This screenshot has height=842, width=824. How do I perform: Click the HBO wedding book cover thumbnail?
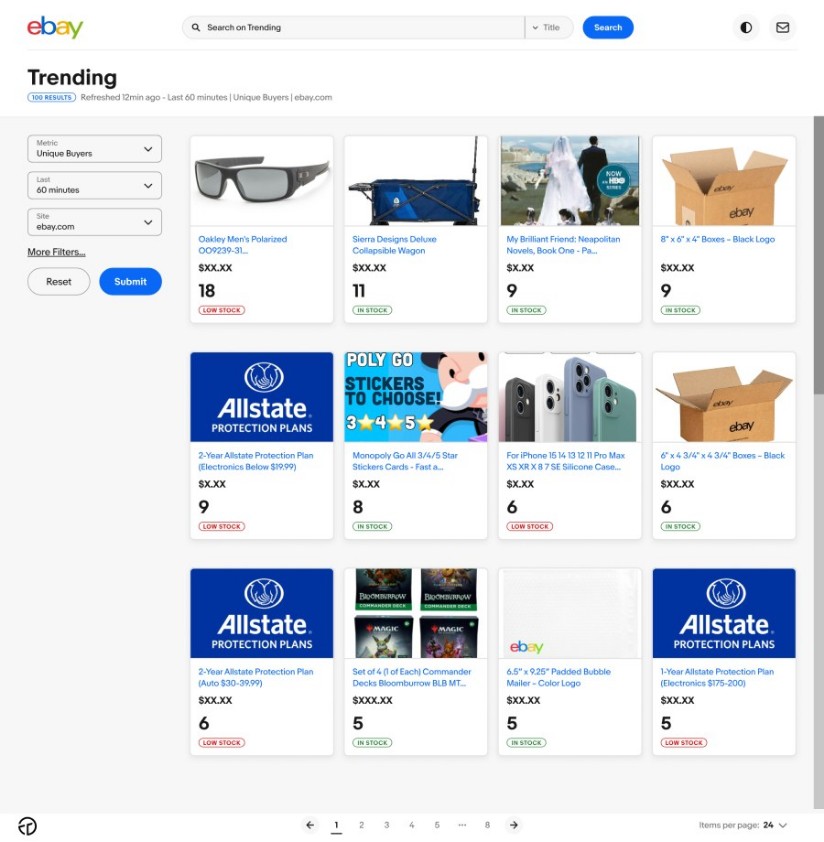pos(570,181)
